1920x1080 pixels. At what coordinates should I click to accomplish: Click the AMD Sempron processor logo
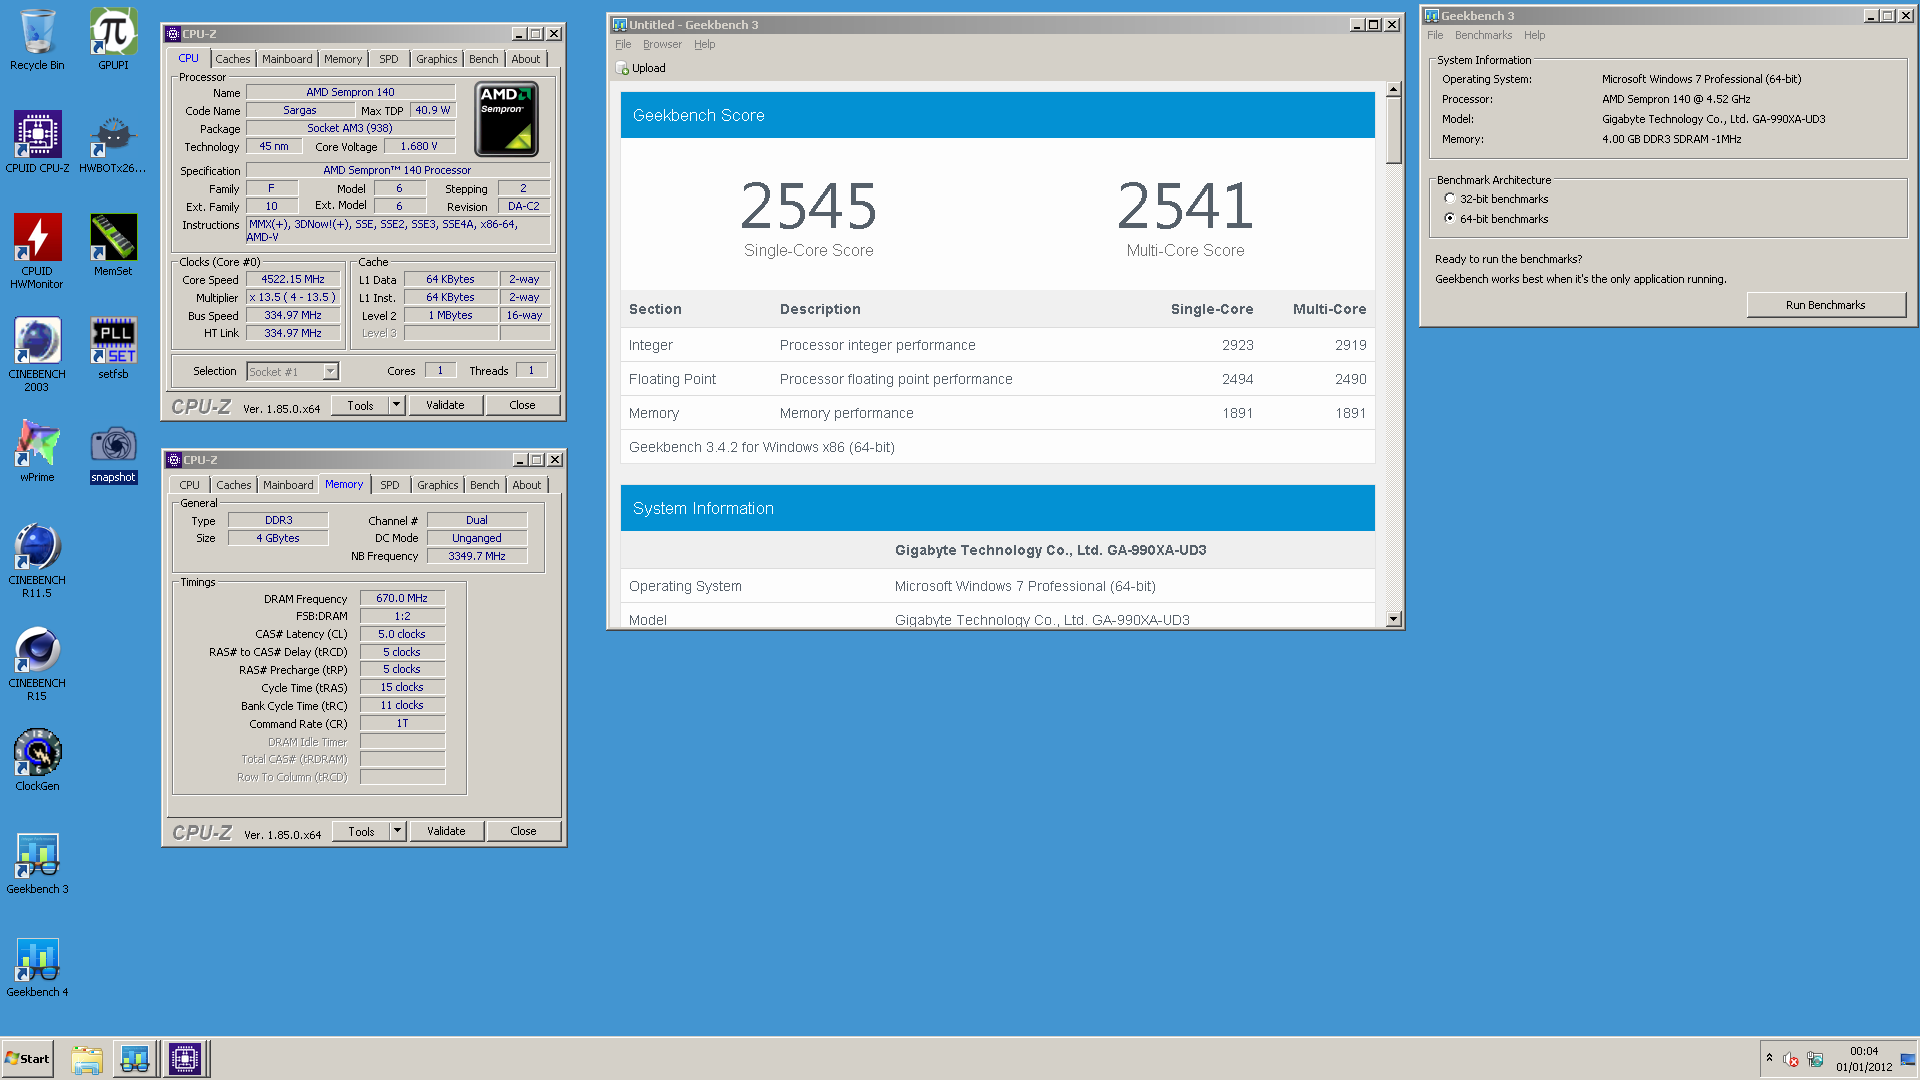pyautogui.click(x=506, y=120)
